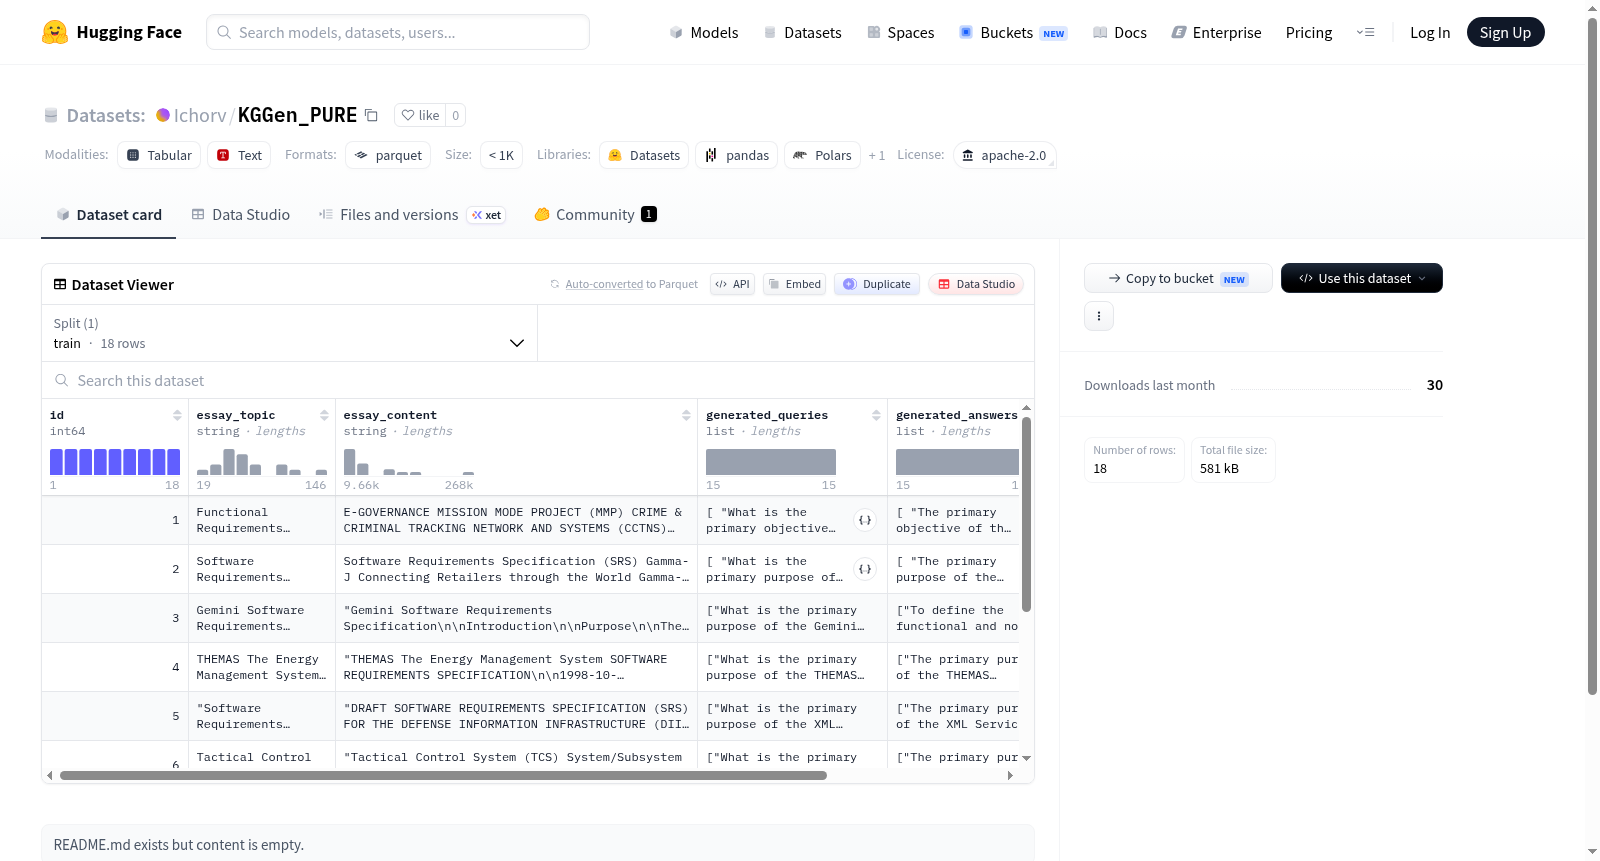
Task: Click Copy to bucket button
Action: (1178, 278)
